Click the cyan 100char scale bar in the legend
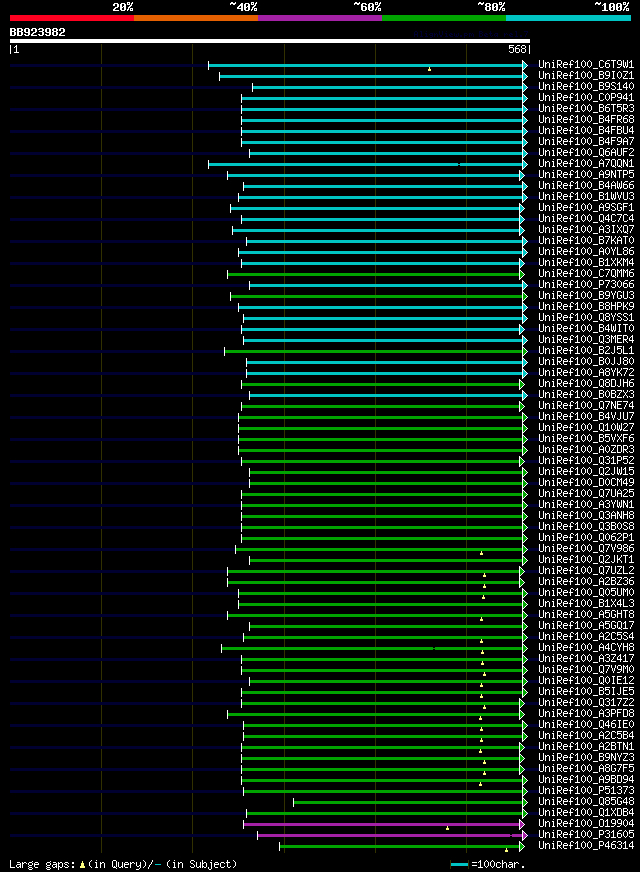The height and width of the screenshot is (872, 640). 459,865
